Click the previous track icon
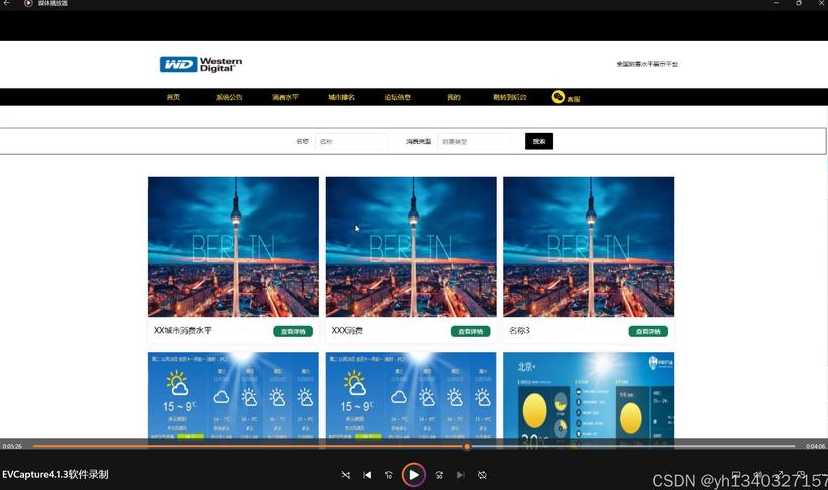 [367, 475]
